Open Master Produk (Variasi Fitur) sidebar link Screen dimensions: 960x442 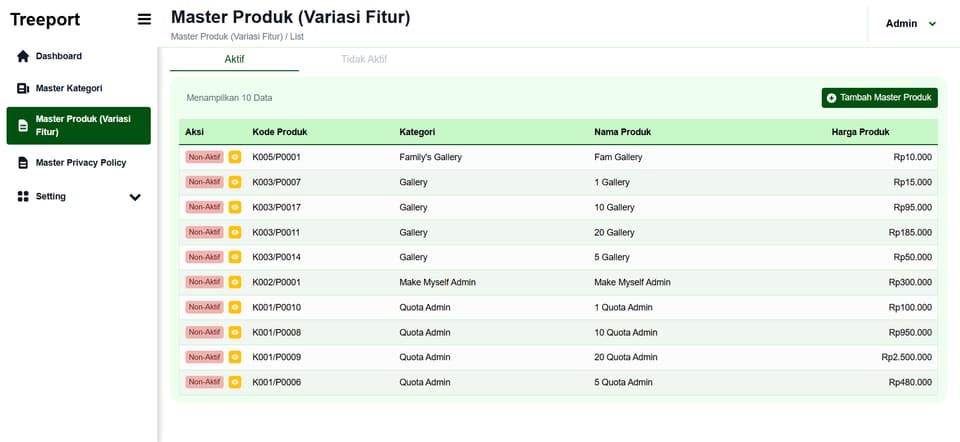(78, 125)
